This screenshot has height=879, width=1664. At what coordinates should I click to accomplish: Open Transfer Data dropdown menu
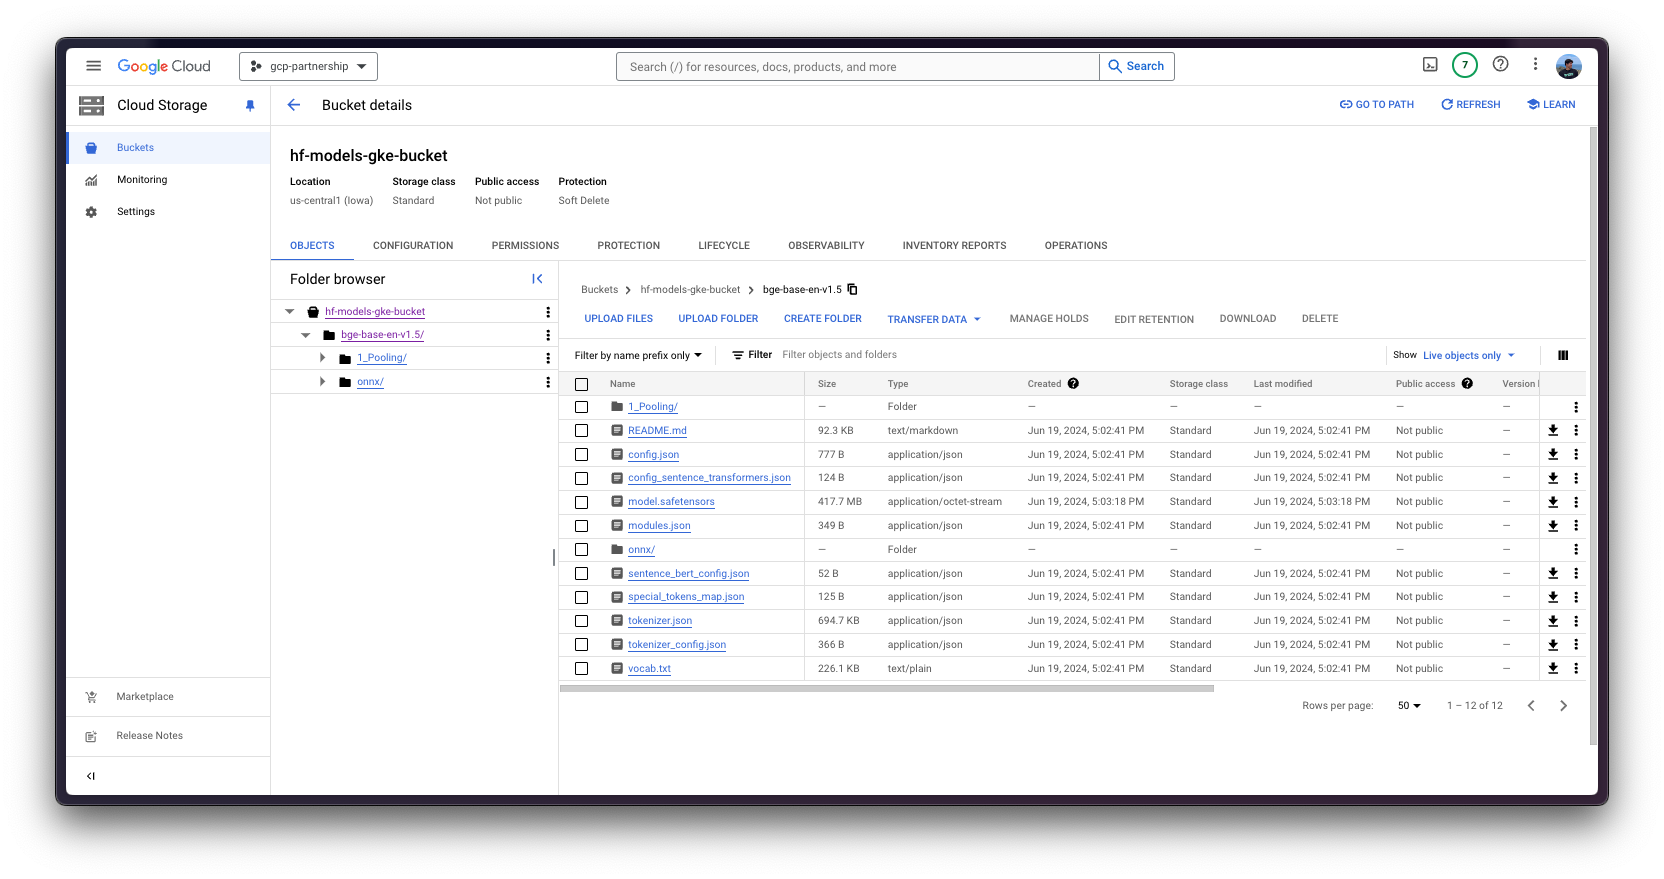coord(934,320)
